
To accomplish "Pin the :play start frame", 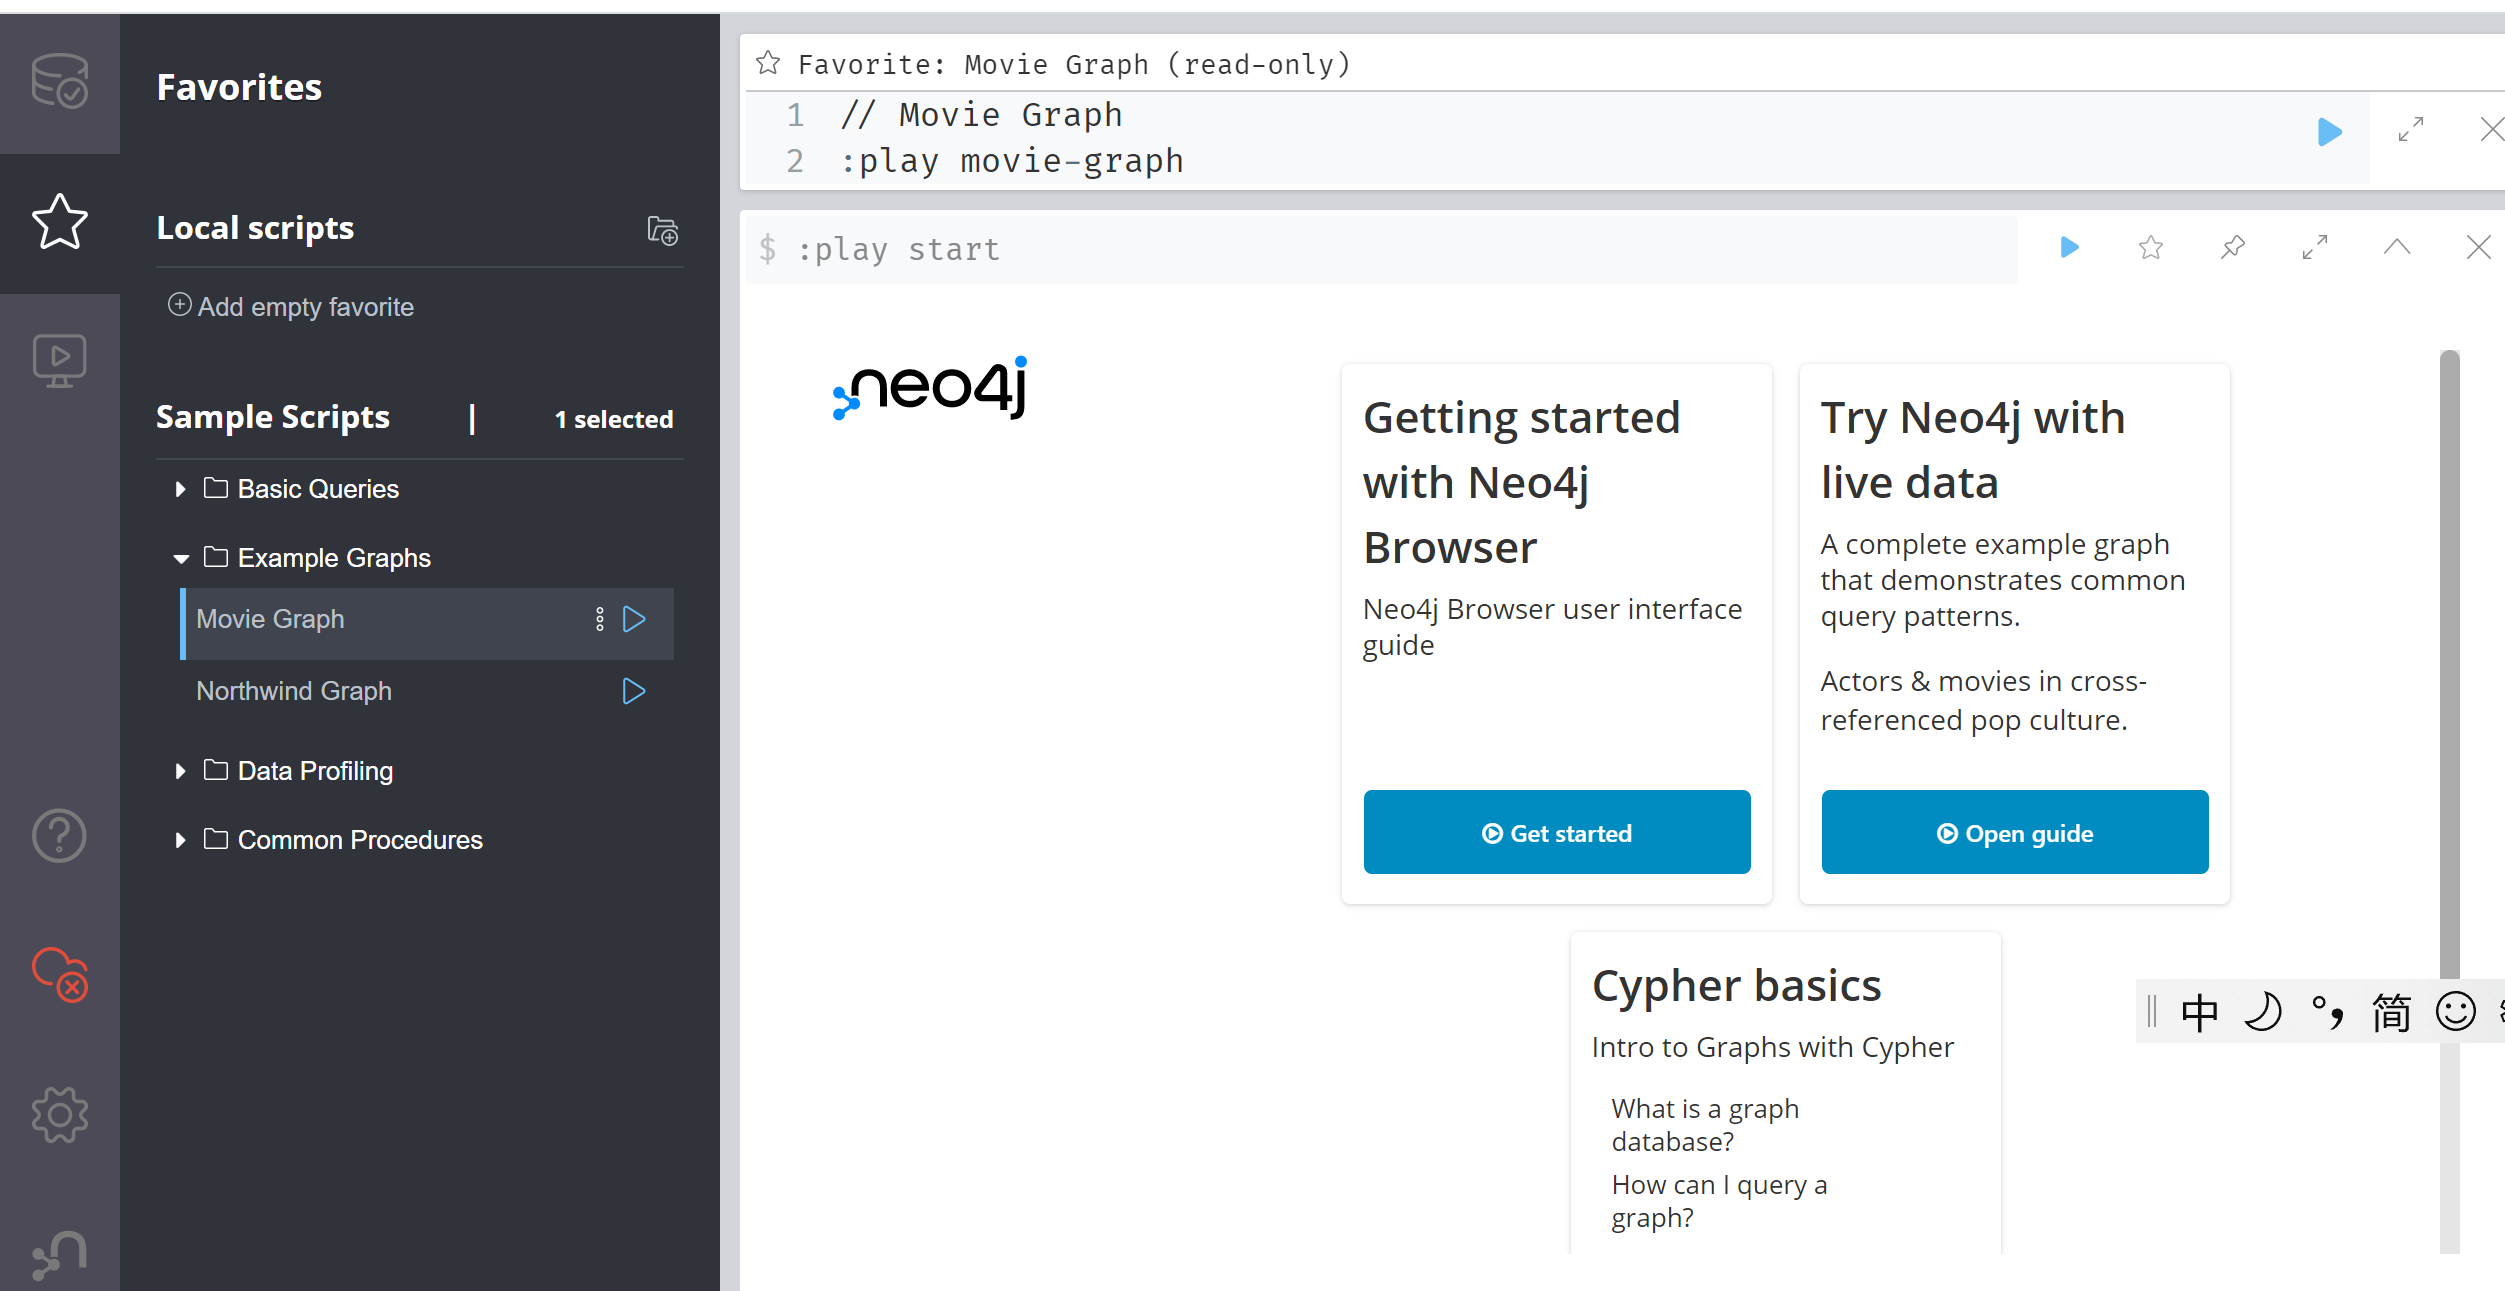I will click(x=2233, y=247).
